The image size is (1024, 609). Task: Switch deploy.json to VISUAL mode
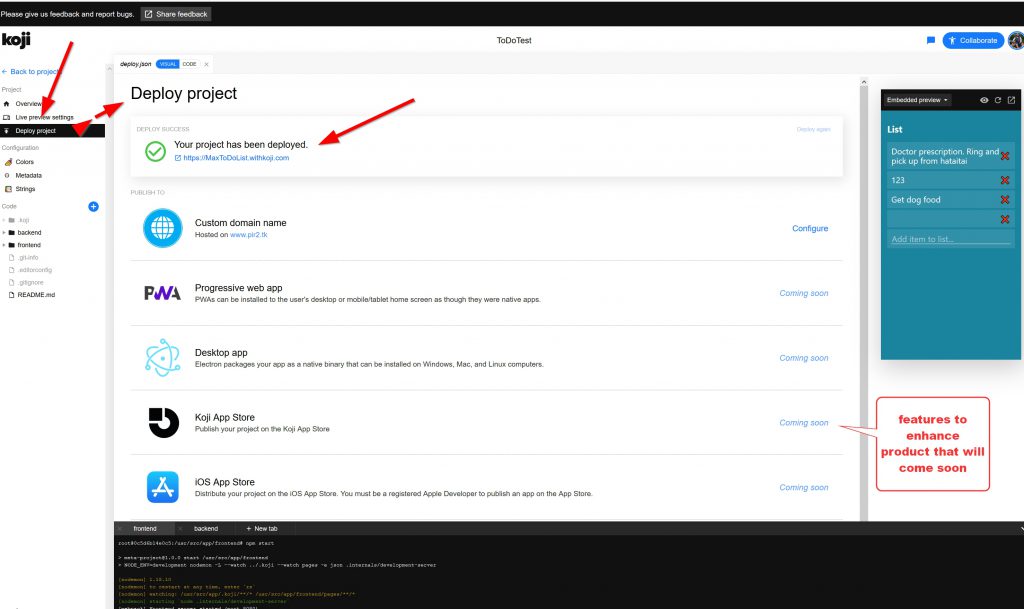click(x=167, y=64)
